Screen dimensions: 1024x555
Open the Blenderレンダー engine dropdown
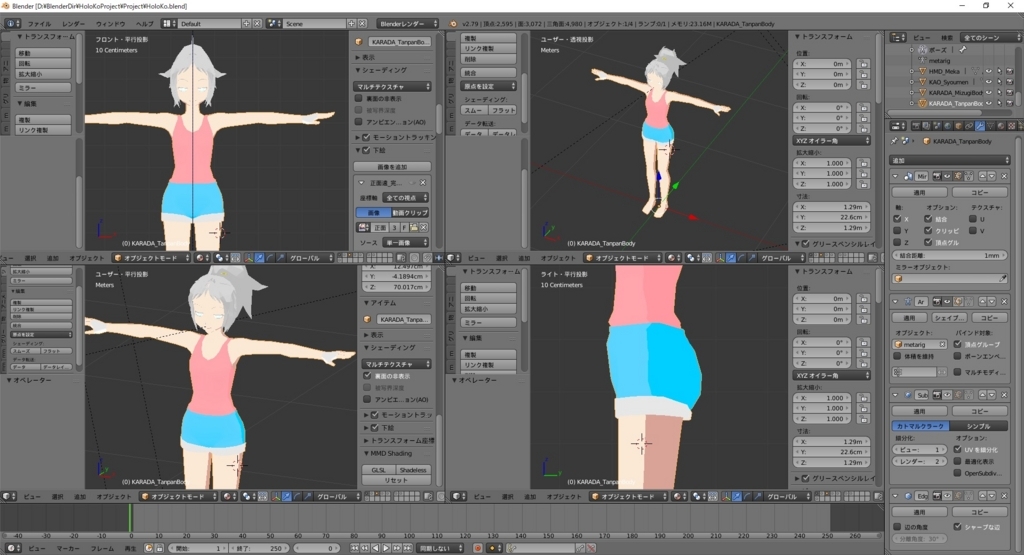[408, 24]
